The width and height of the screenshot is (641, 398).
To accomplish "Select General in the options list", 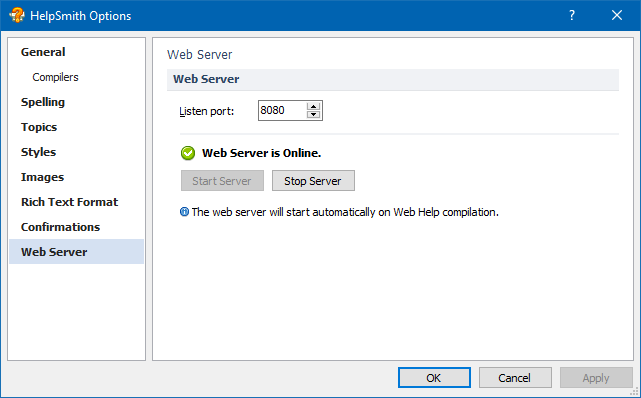I will 76,52.
